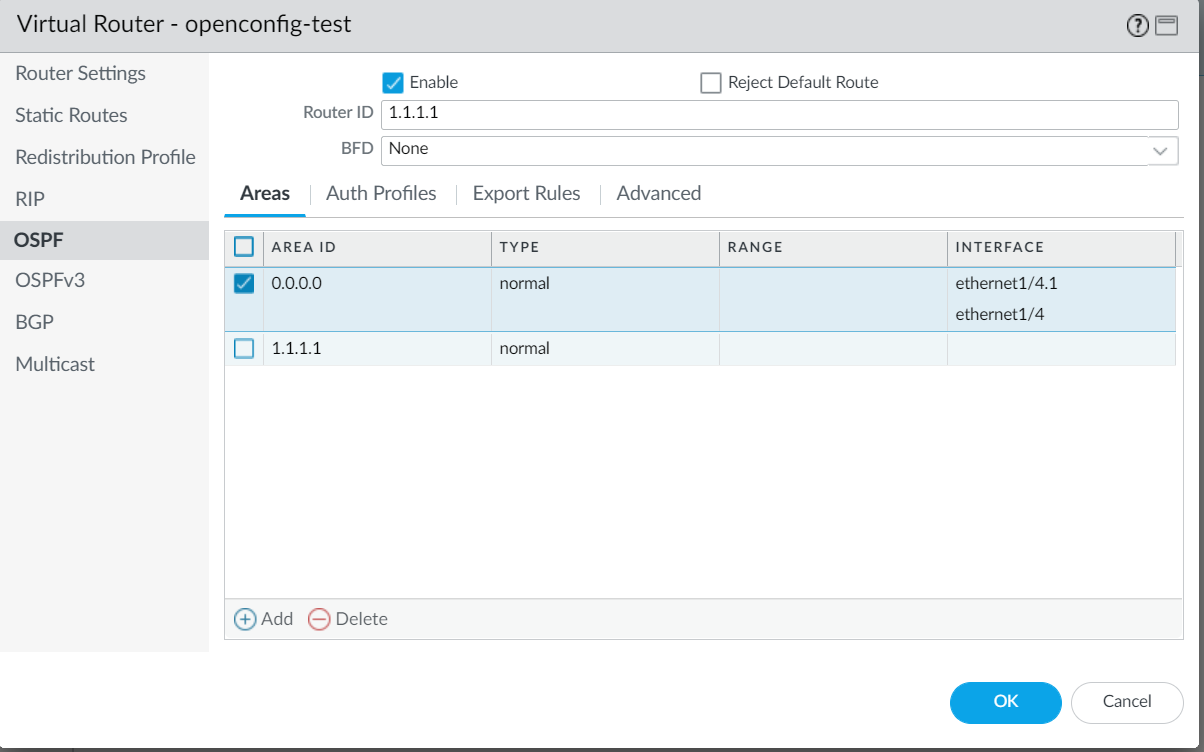Click the maximize dialog icon
This screenshot has height=752, width=1204.
tap(1166, 26)
